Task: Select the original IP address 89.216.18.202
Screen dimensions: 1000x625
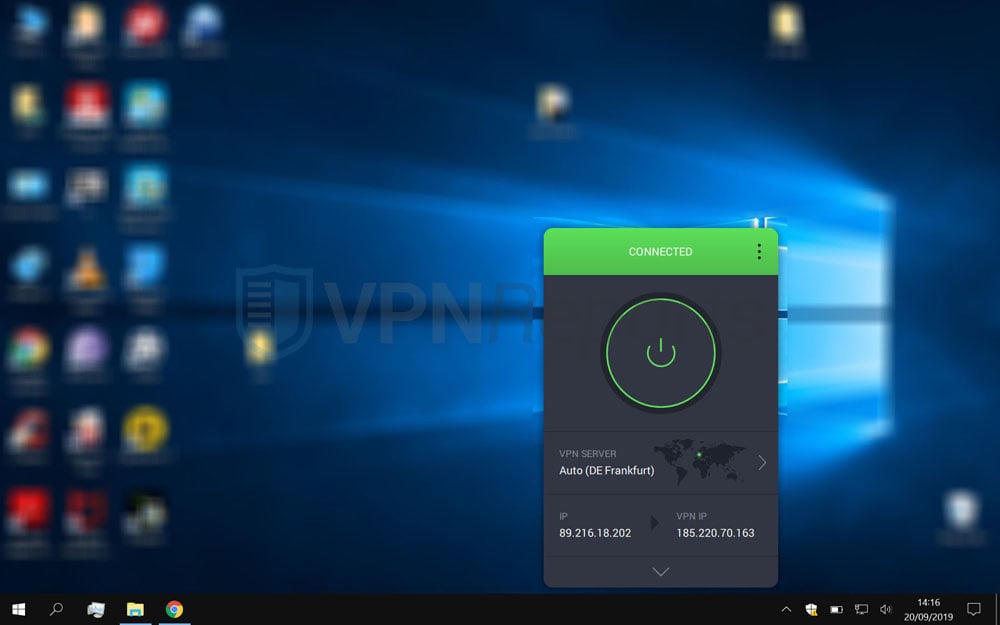Action: (595, 533)
